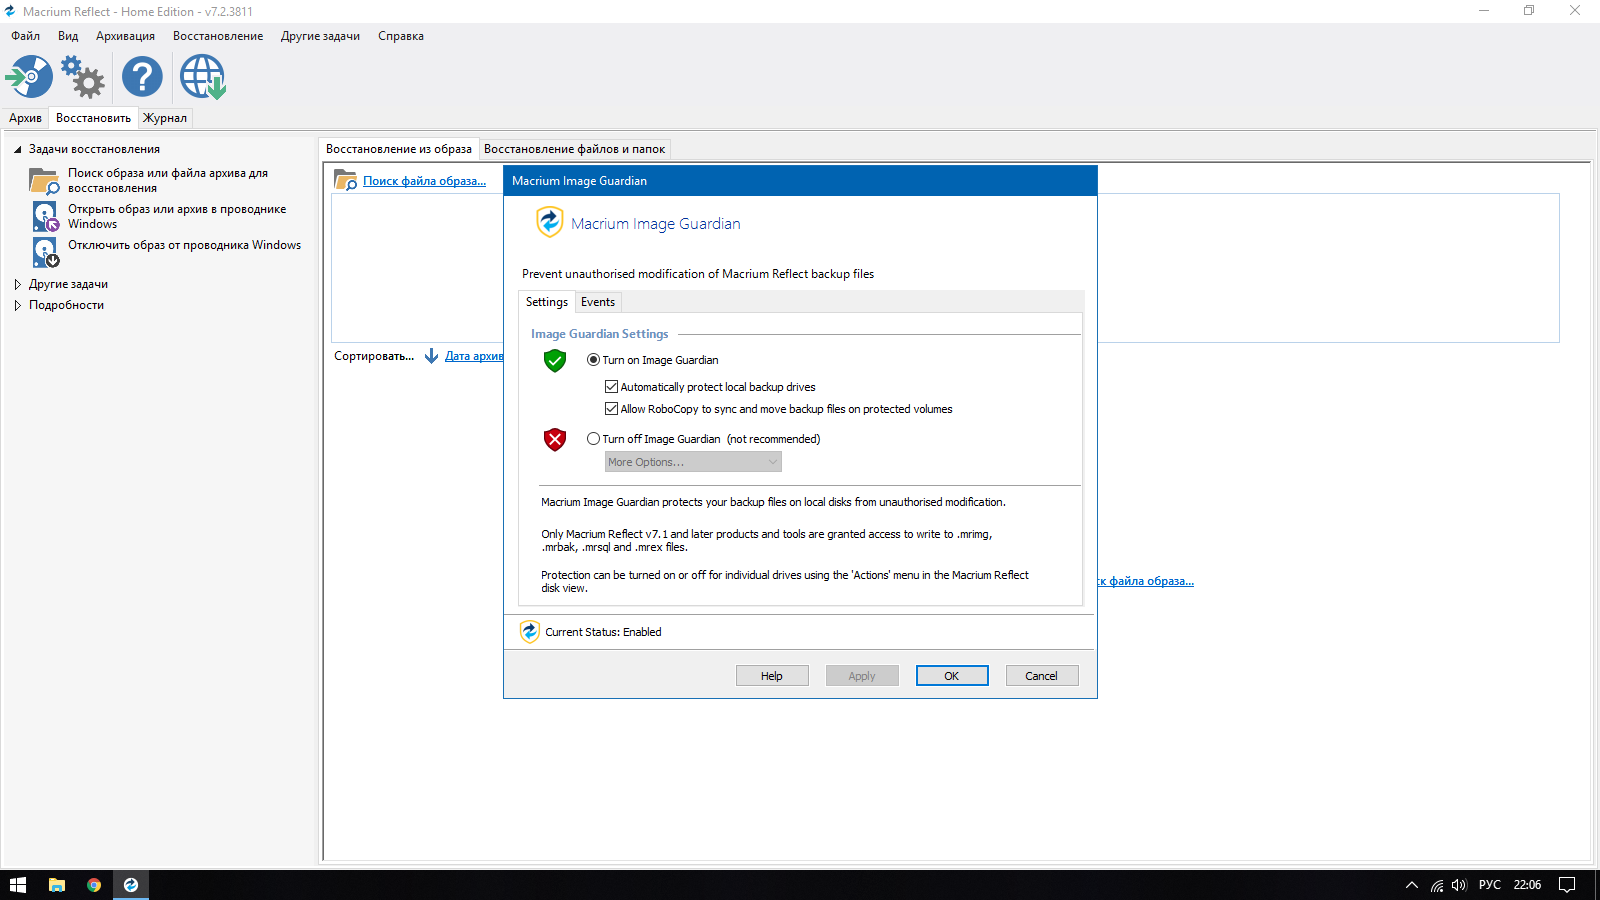Viewport: 1600px width, 900px height.
Task: Select Turn on Image Guardian radio button
Action: tap(594, 360)
